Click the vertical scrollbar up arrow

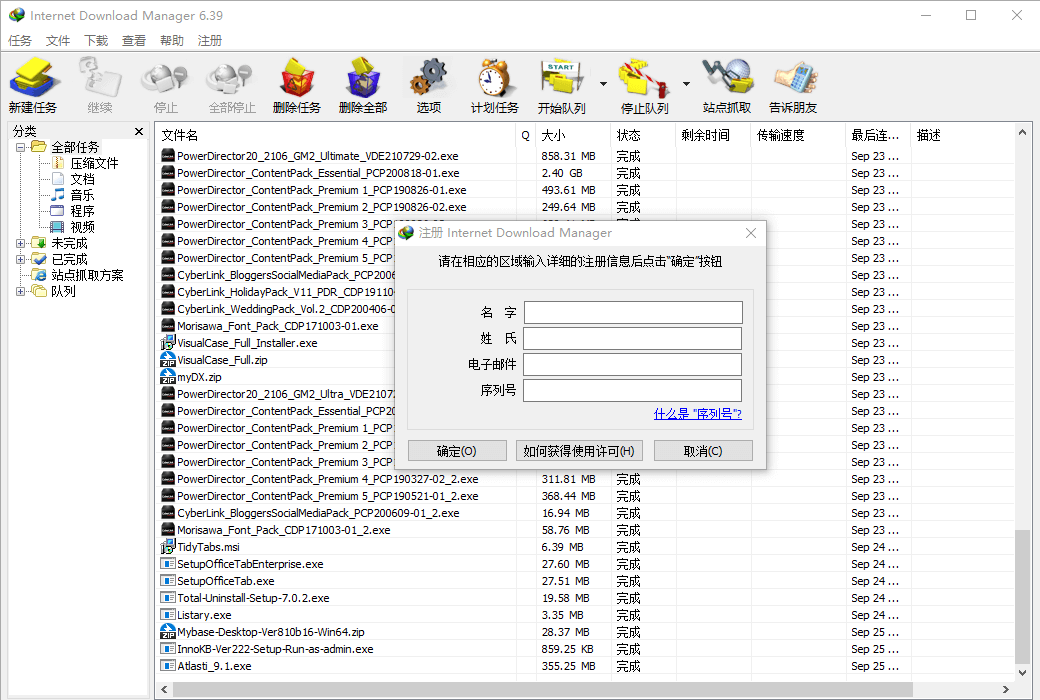1022,133
